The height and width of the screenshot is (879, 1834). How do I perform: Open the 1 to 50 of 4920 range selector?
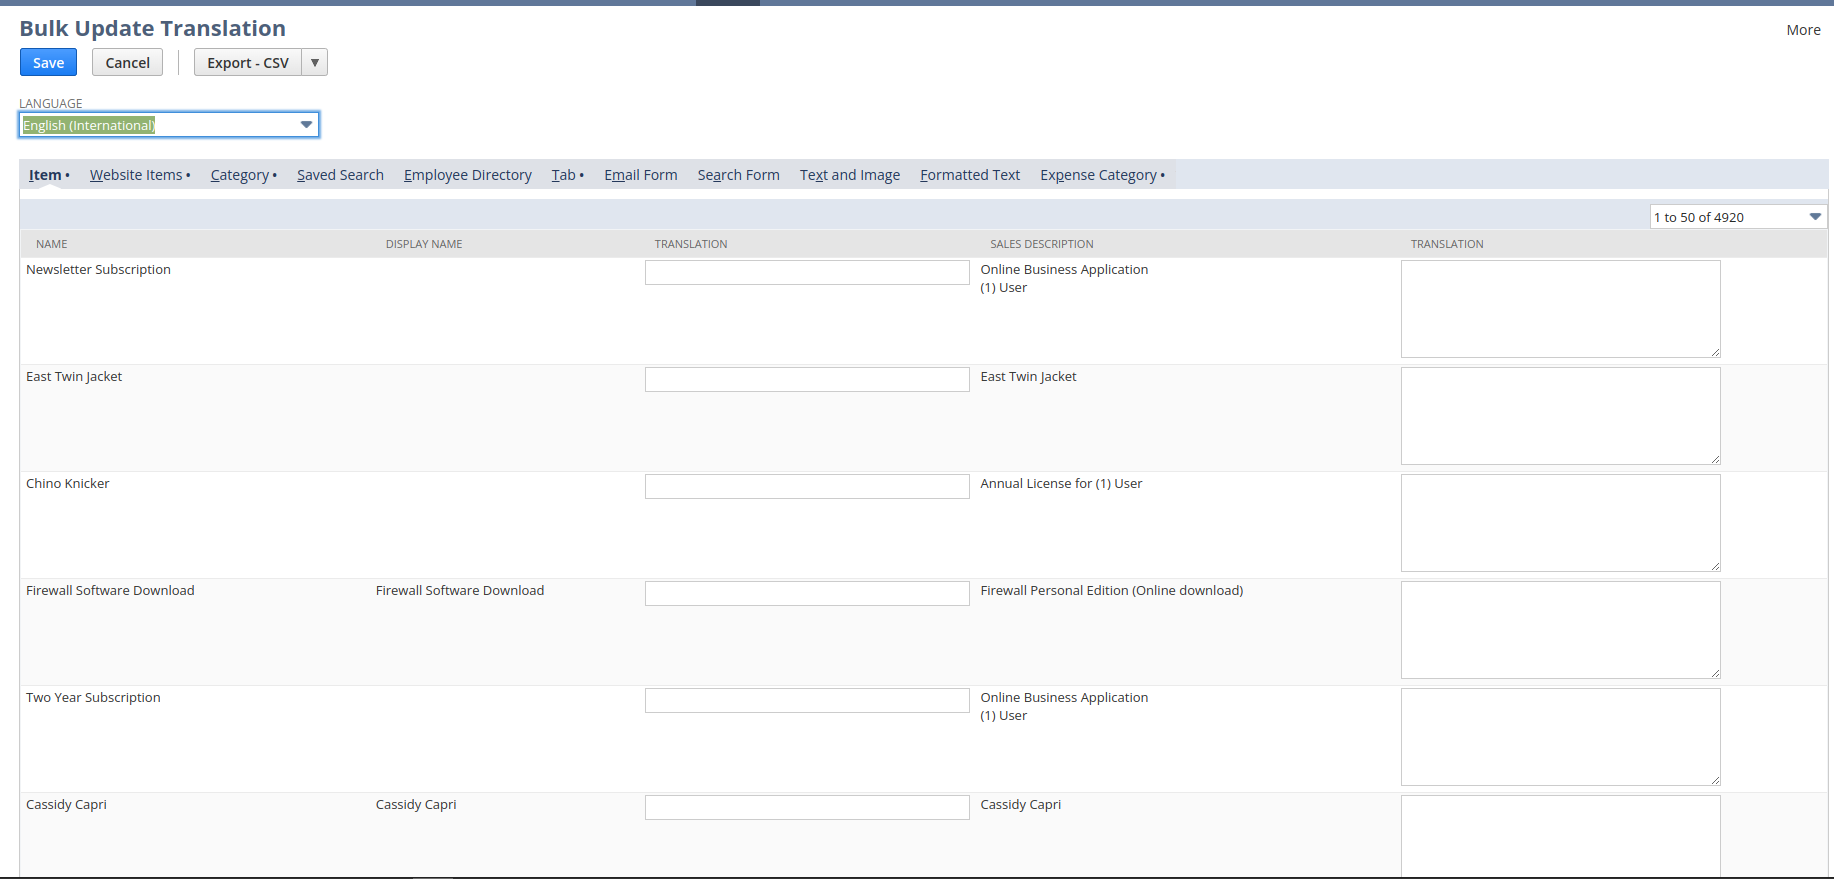coord(1737,217)
